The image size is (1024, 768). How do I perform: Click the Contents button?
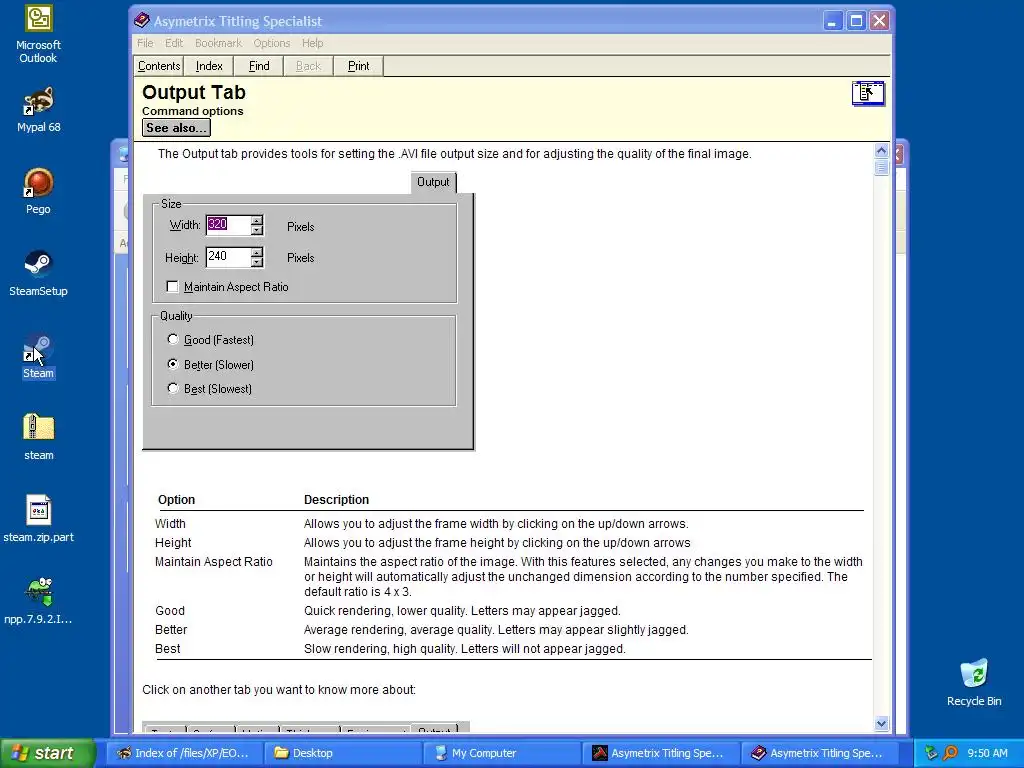pos(159,66)
